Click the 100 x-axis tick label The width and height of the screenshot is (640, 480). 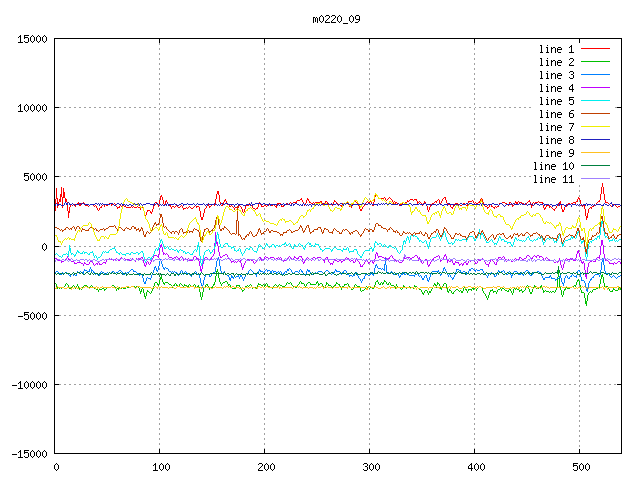click(x=160, y=467)
